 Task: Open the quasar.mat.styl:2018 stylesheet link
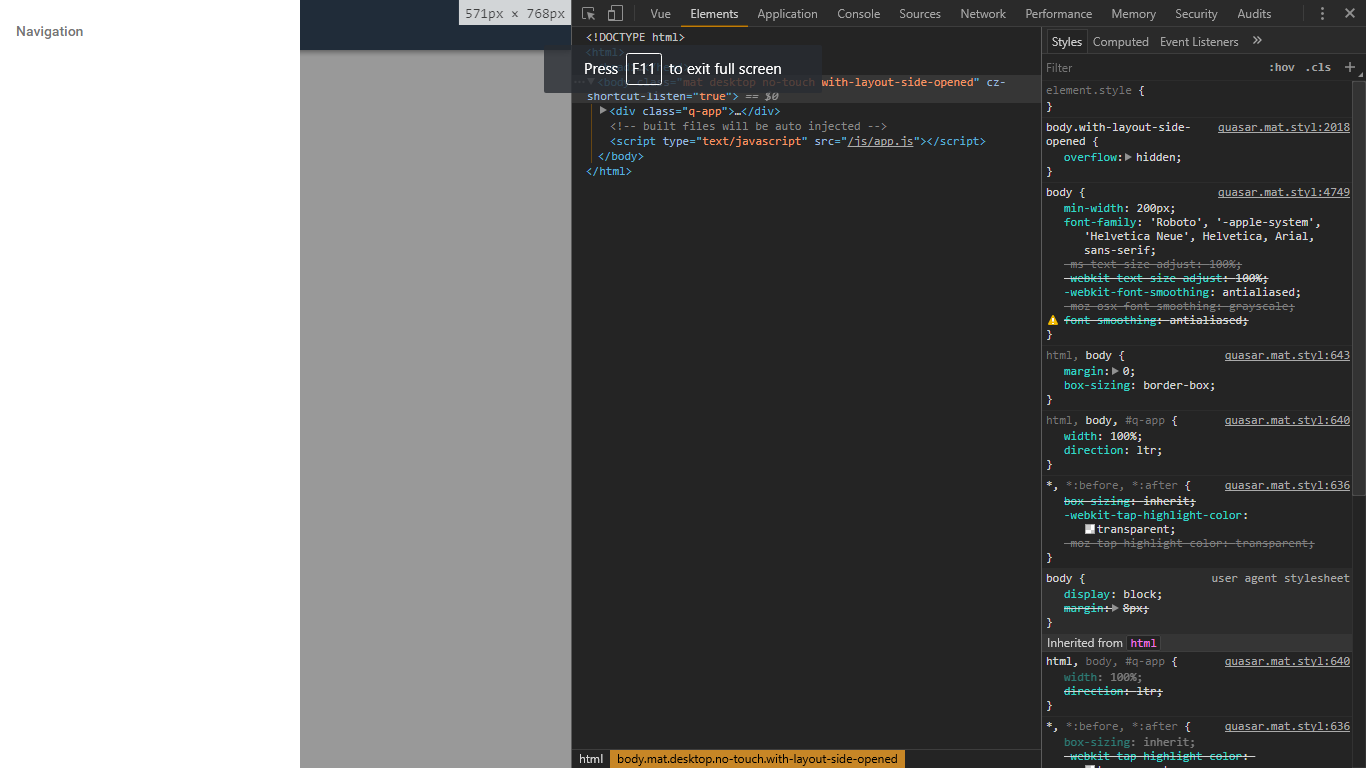pyautogui.click(x=1283, y=127)
